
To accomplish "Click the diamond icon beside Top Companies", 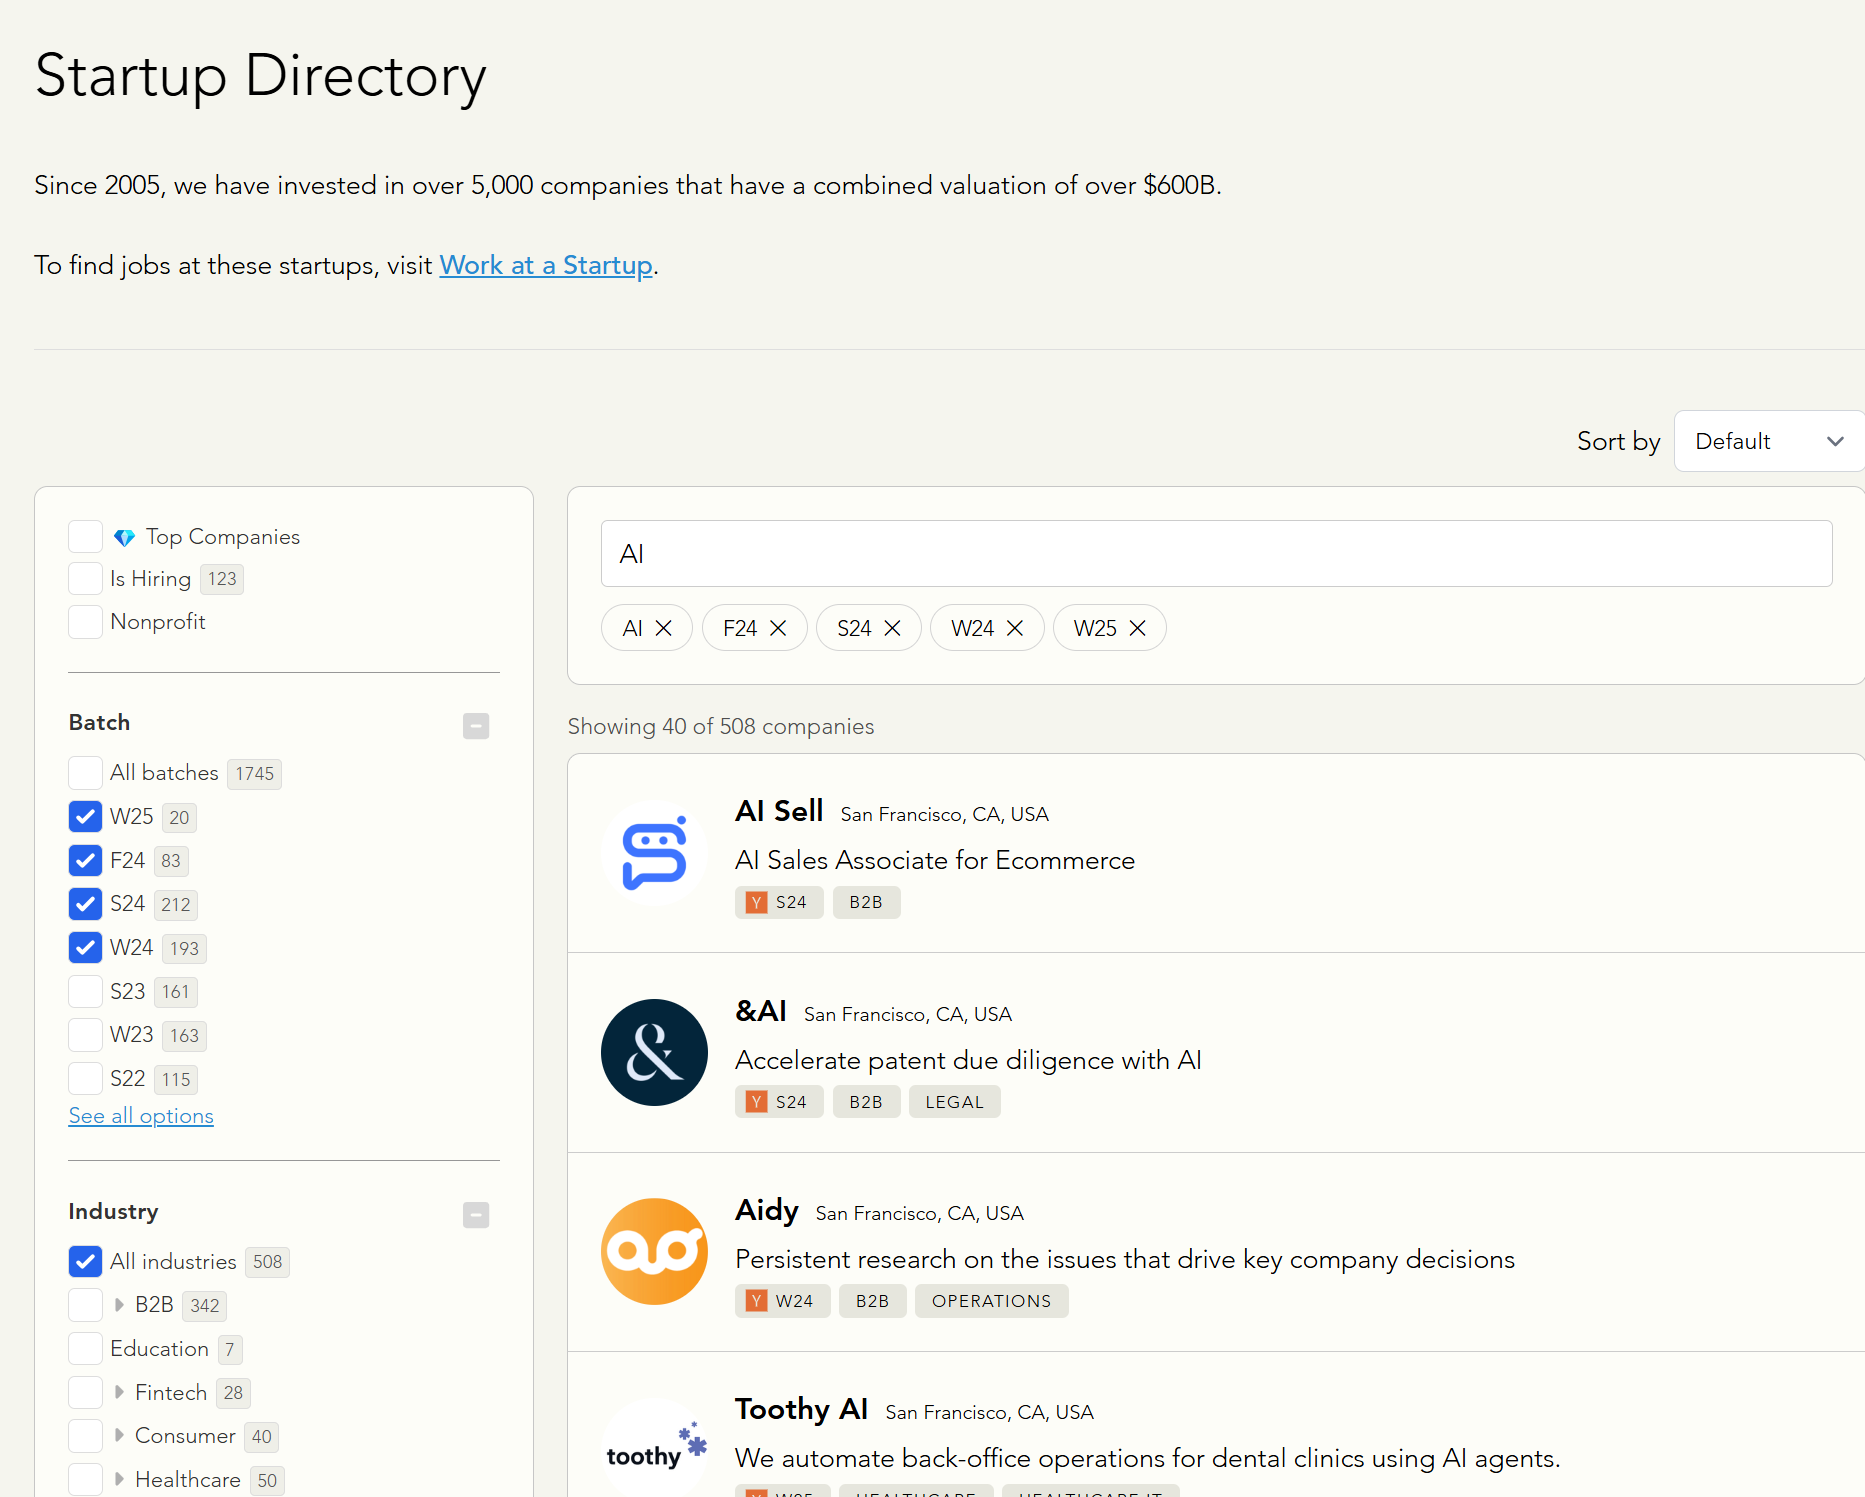I will (124, 538).
